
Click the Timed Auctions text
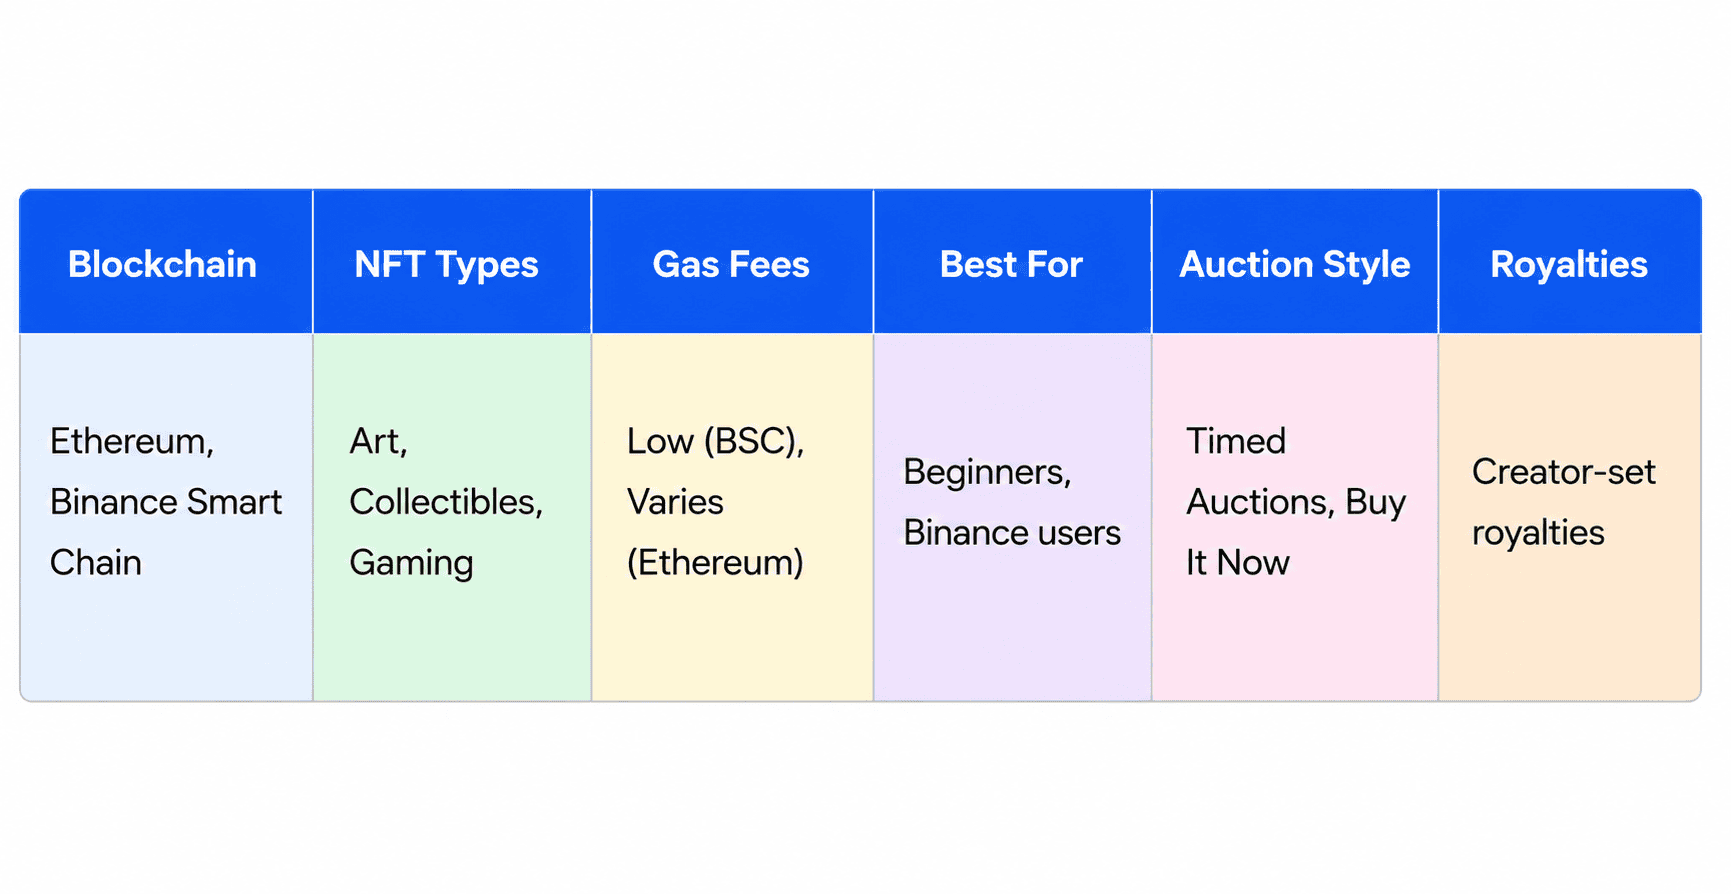coord(1260,471)
